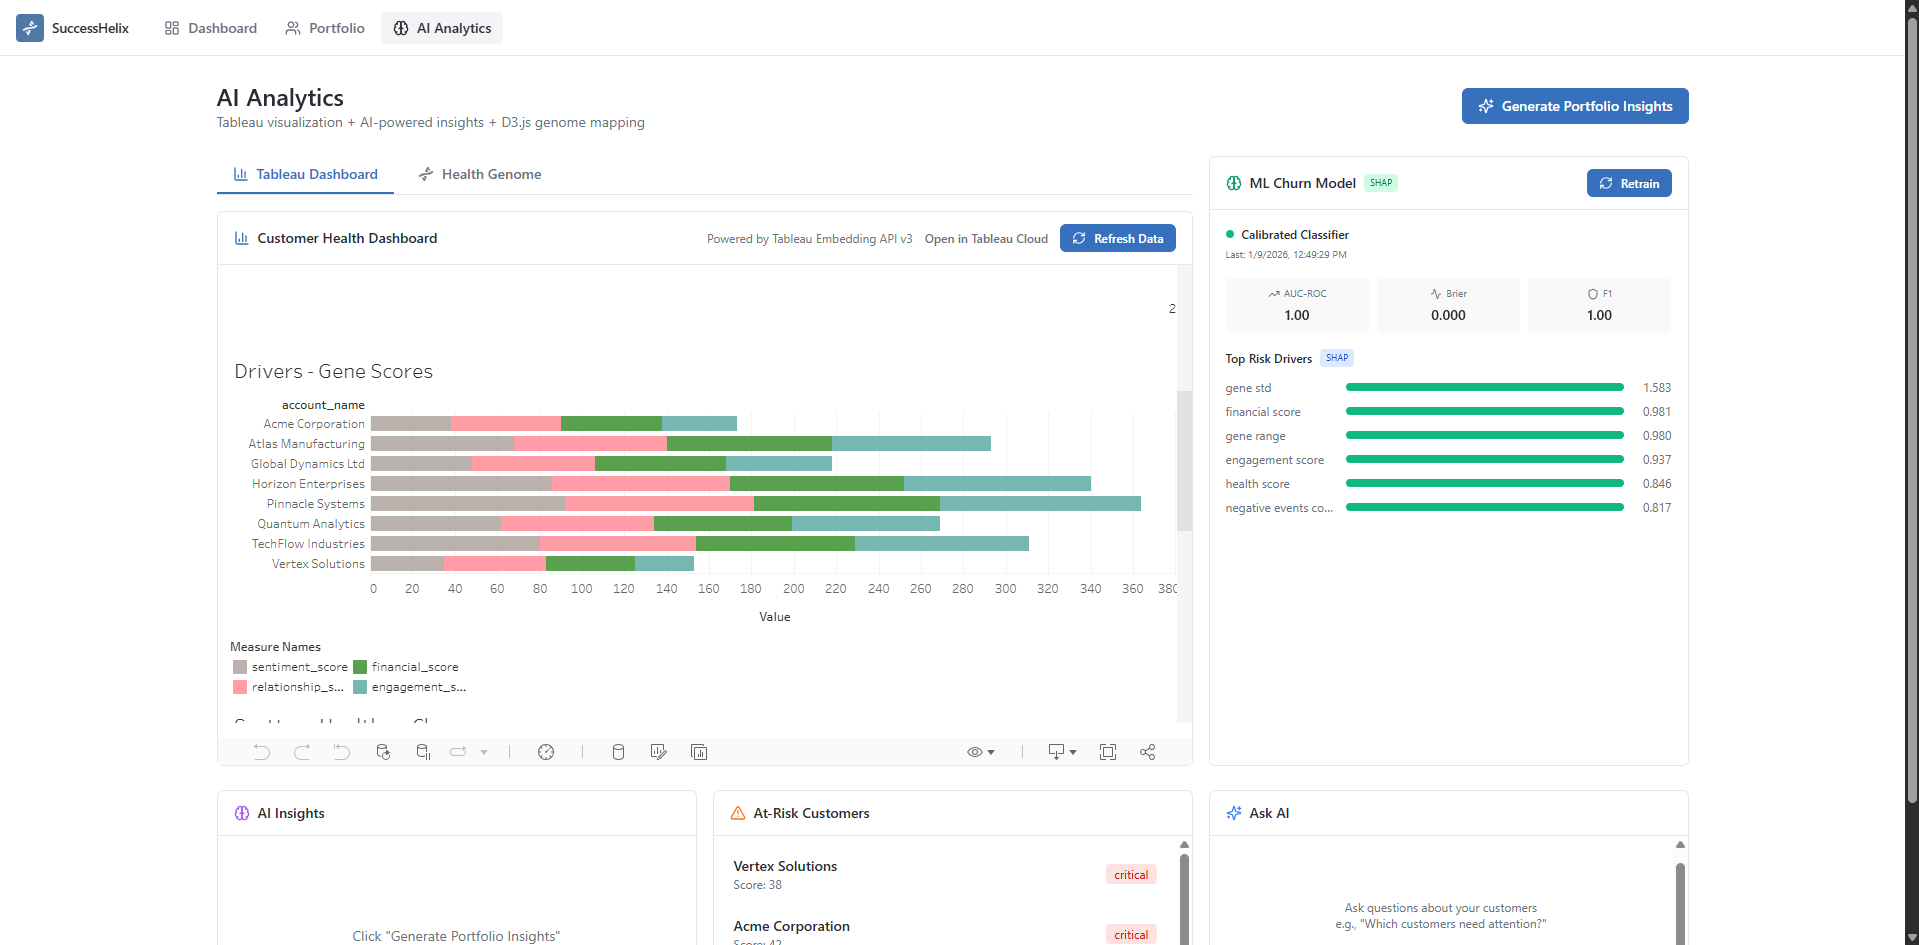Click the Generate Portfolio Insights button
Screen dimensions: 1919x945
1575,106
